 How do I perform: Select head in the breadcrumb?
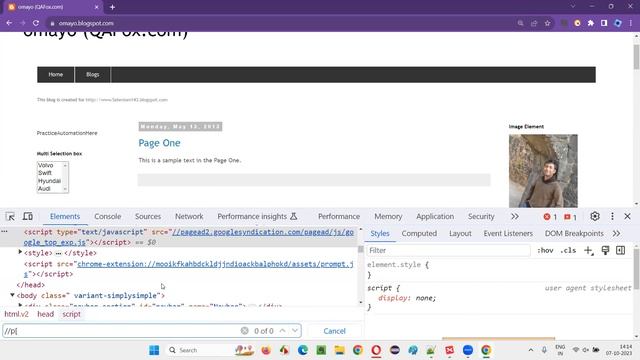click(x=45, y=314)
